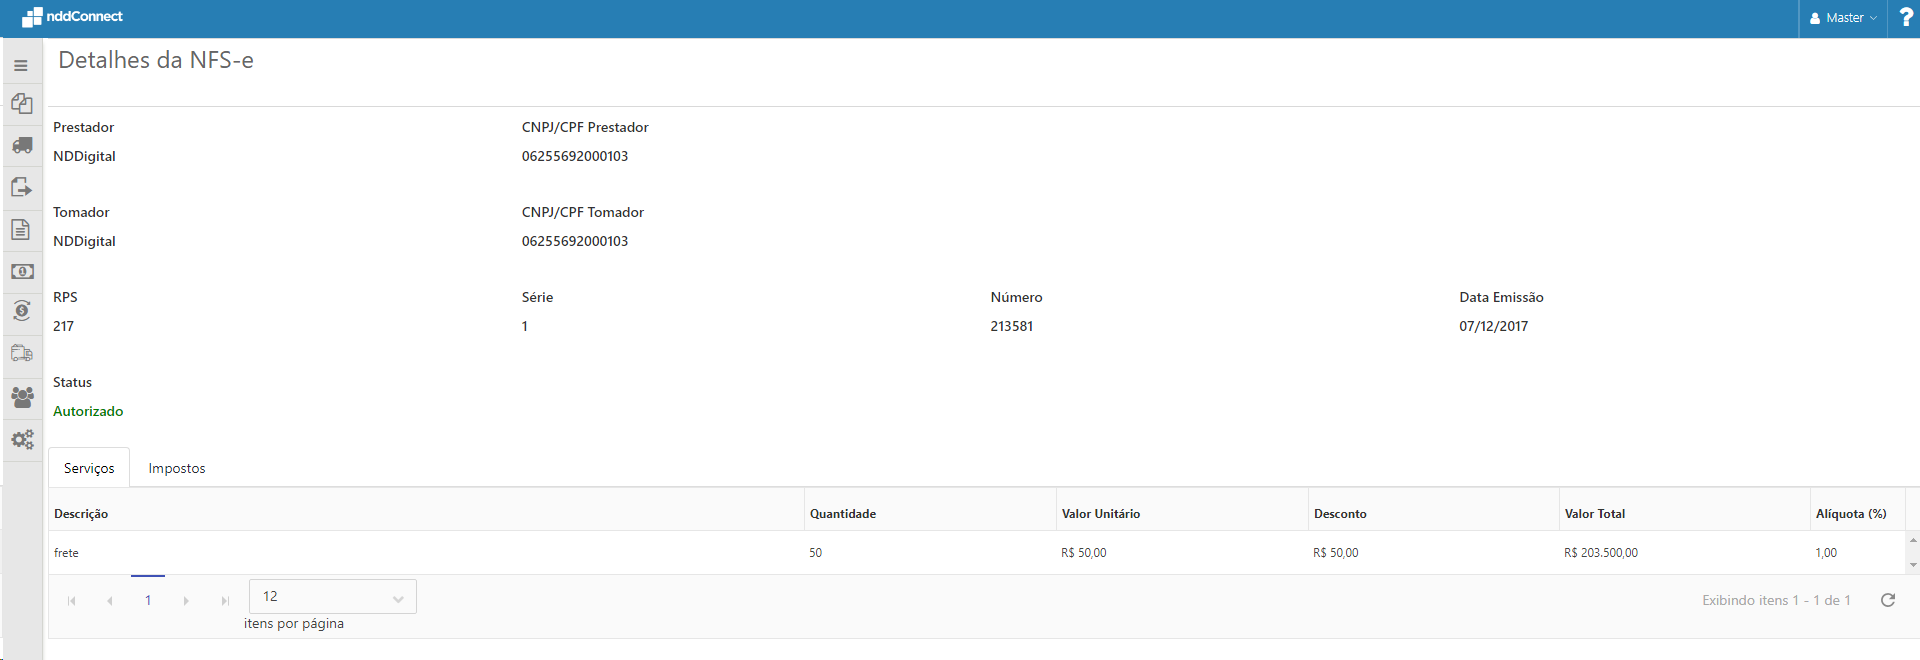Screen dimensions: 1920x660
Task: Go to the next page arrow
Action: tap(186, 601)
